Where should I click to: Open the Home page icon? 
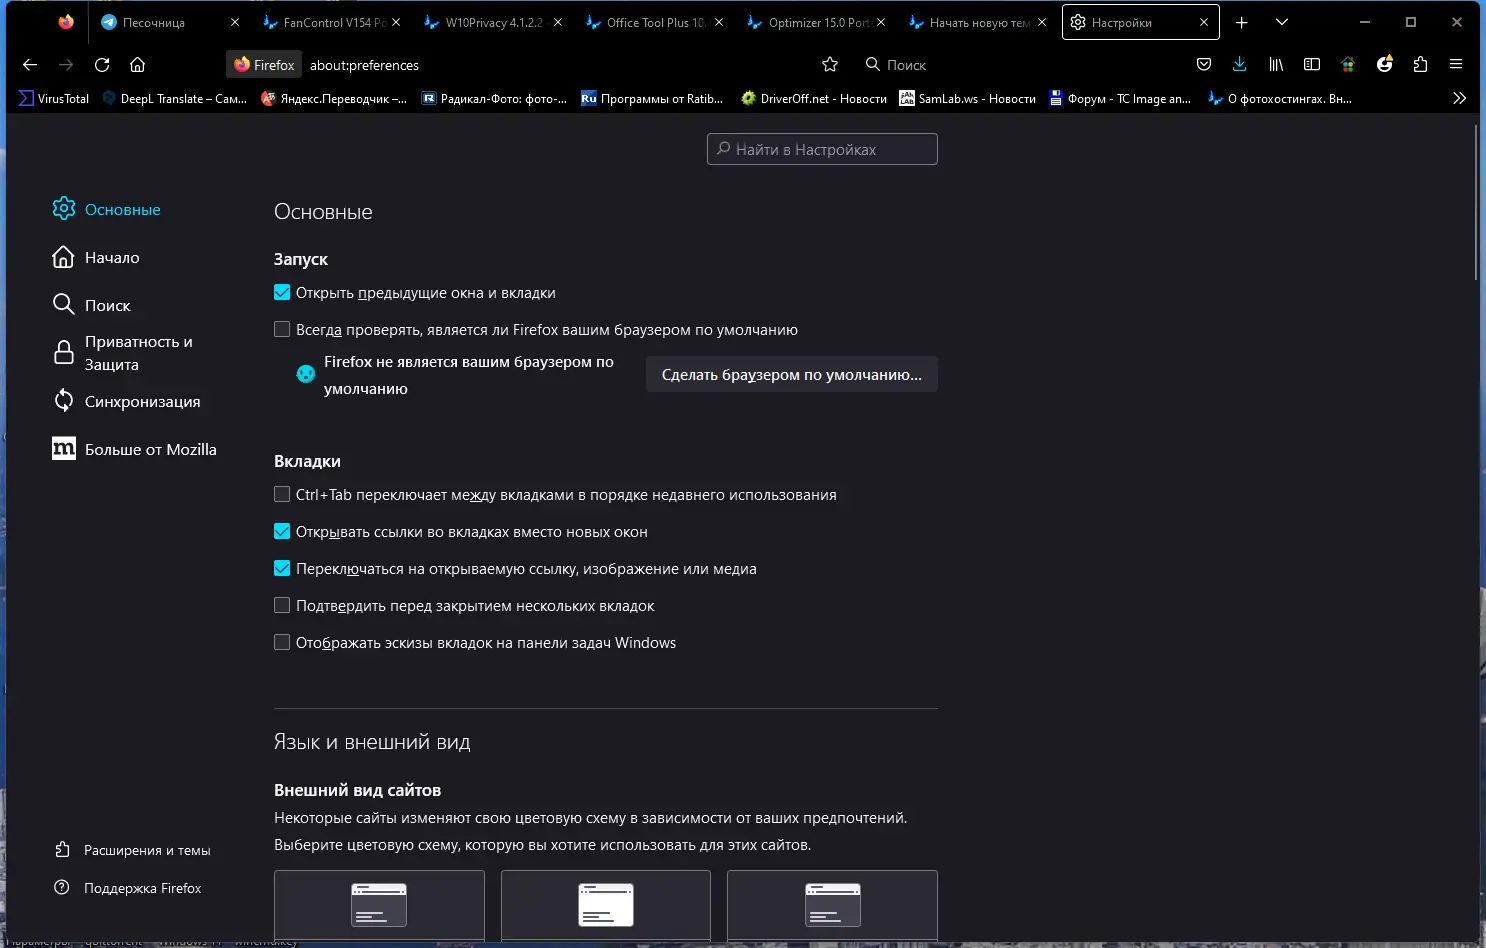[138, 65]
